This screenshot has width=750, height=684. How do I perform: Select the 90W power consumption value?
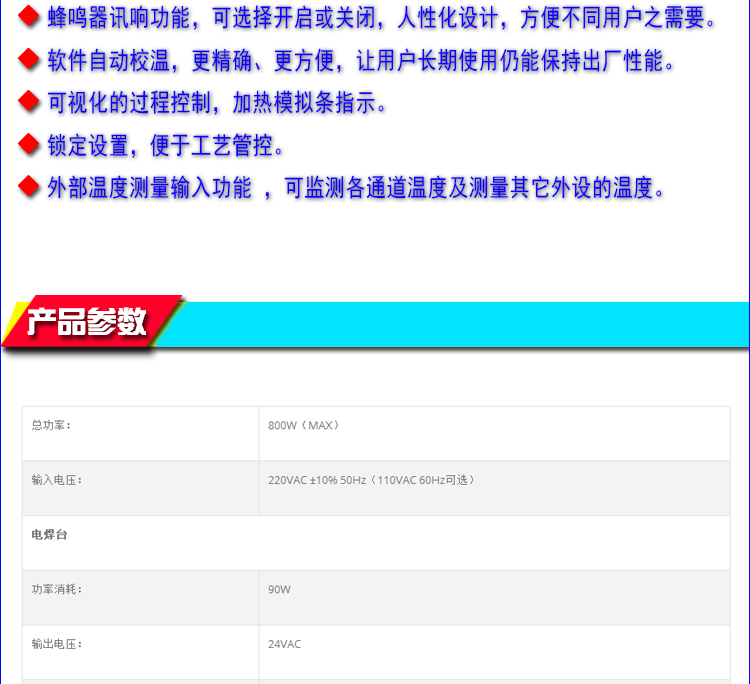click(280, 590)
